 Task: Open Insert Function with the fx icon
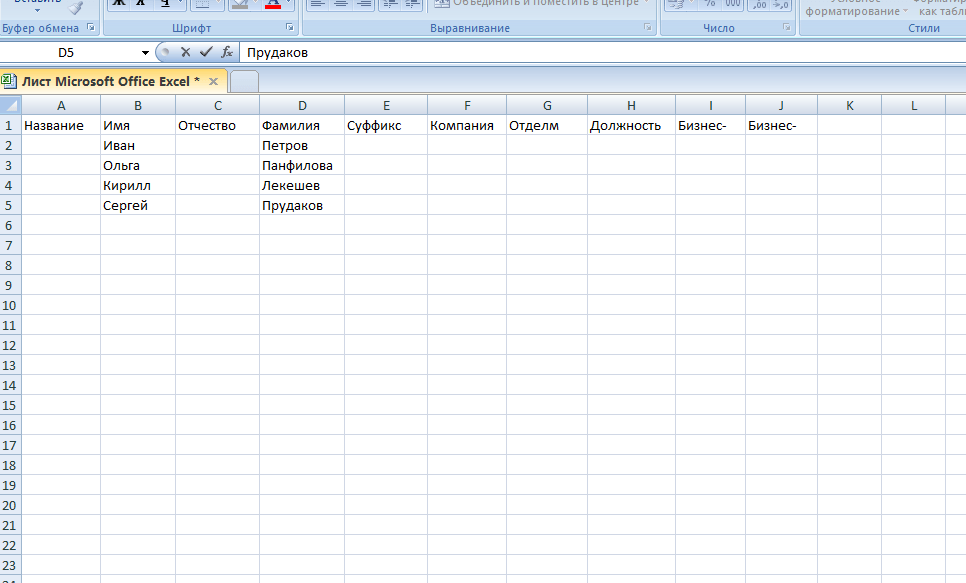[x=227, y=52]
